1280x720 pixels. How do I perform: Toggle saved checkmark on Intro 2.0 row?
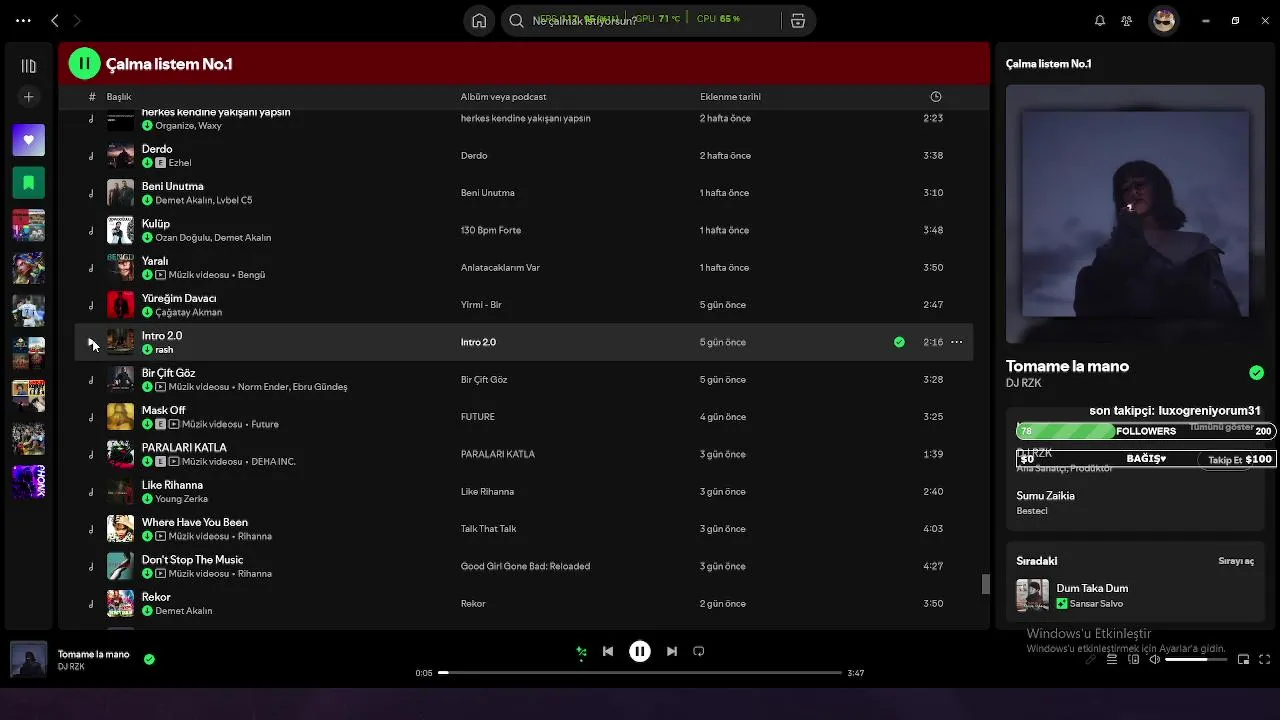(899, 342)
